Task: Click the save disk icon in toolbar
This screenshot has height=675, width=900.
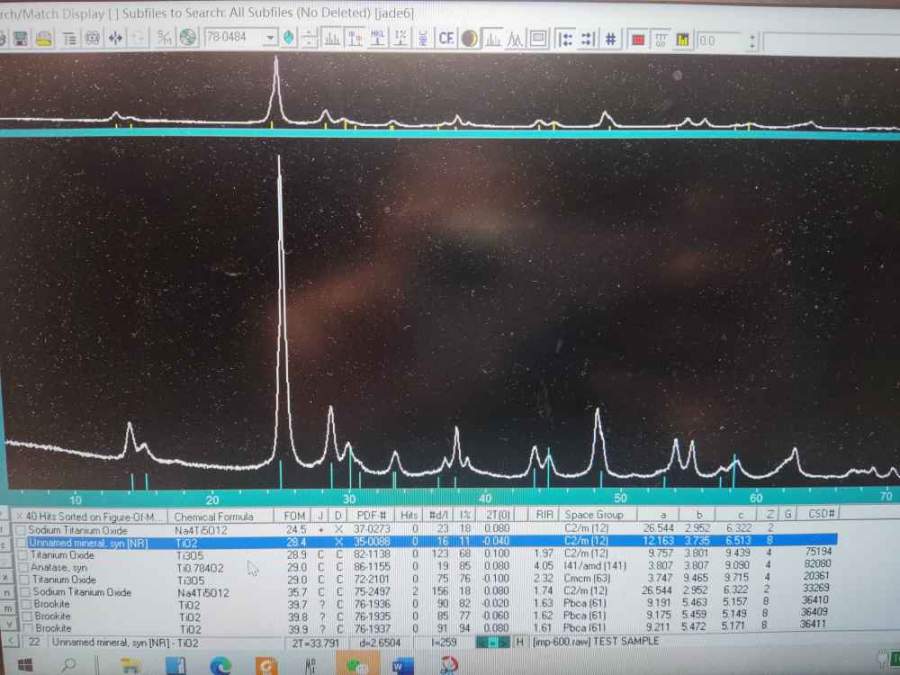Action: [19, 39]
